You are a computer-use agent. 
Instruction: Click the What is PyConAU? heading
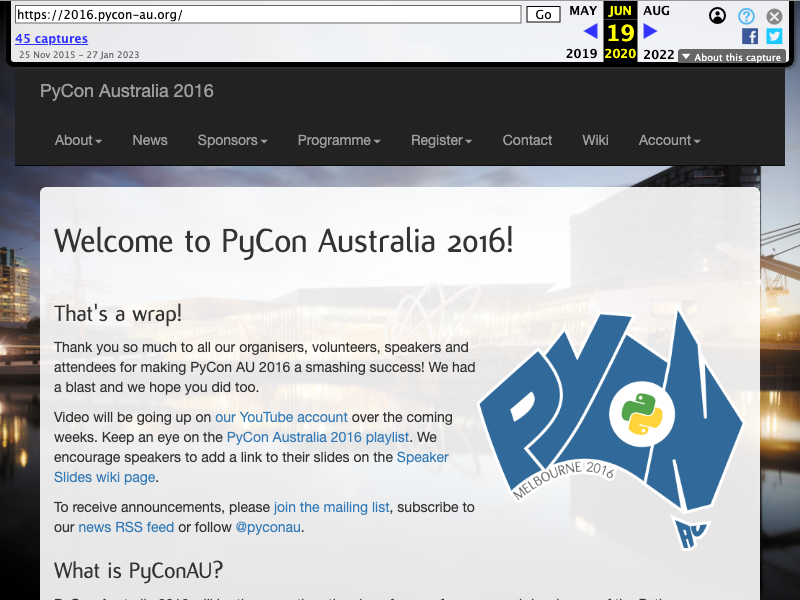138,570
